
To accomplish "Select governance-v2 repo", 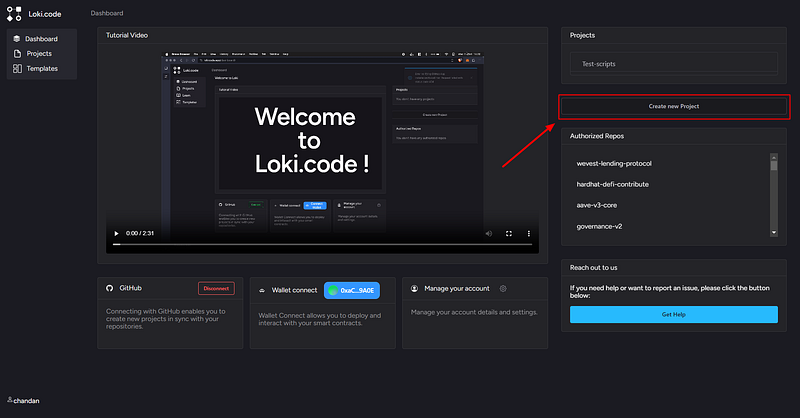I will tap(599, 226).
